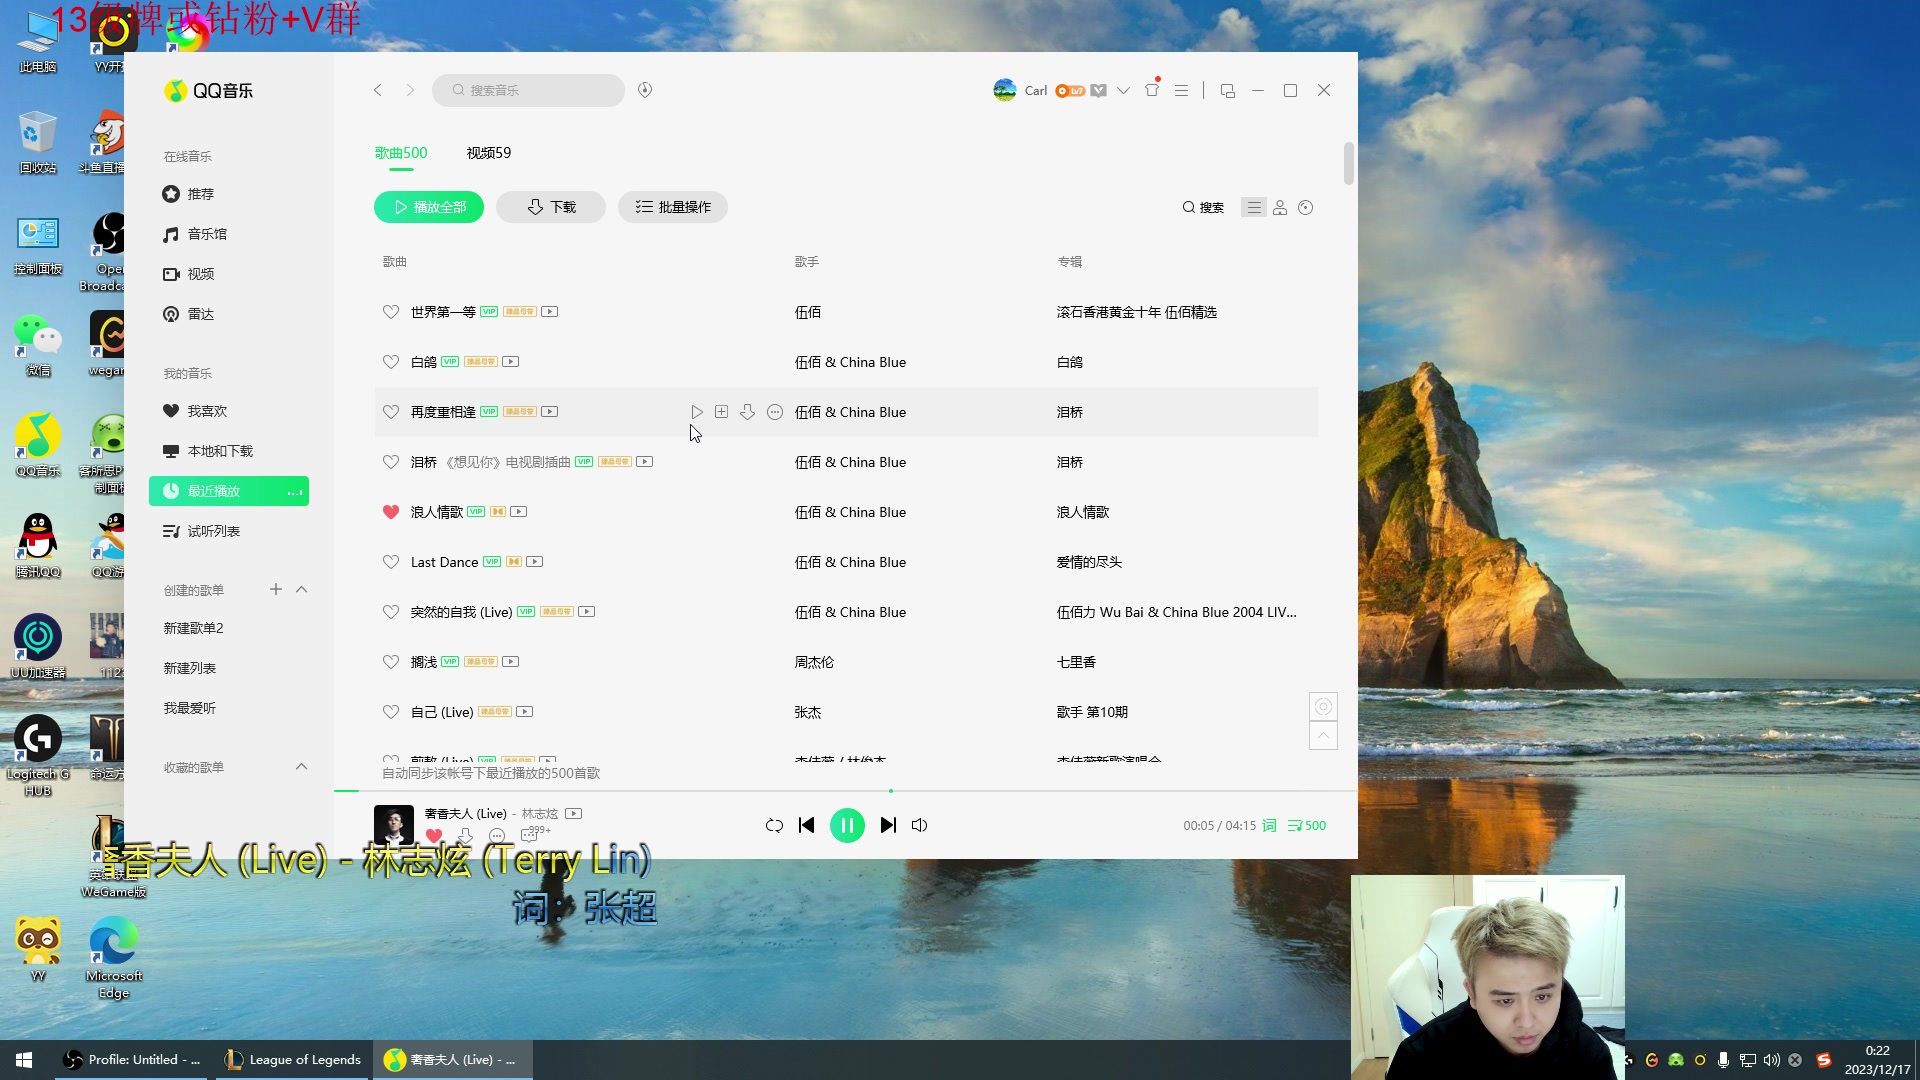Open 批量操作 batch operations
The image size is (1920, 1080).
(x=673, y=207)
